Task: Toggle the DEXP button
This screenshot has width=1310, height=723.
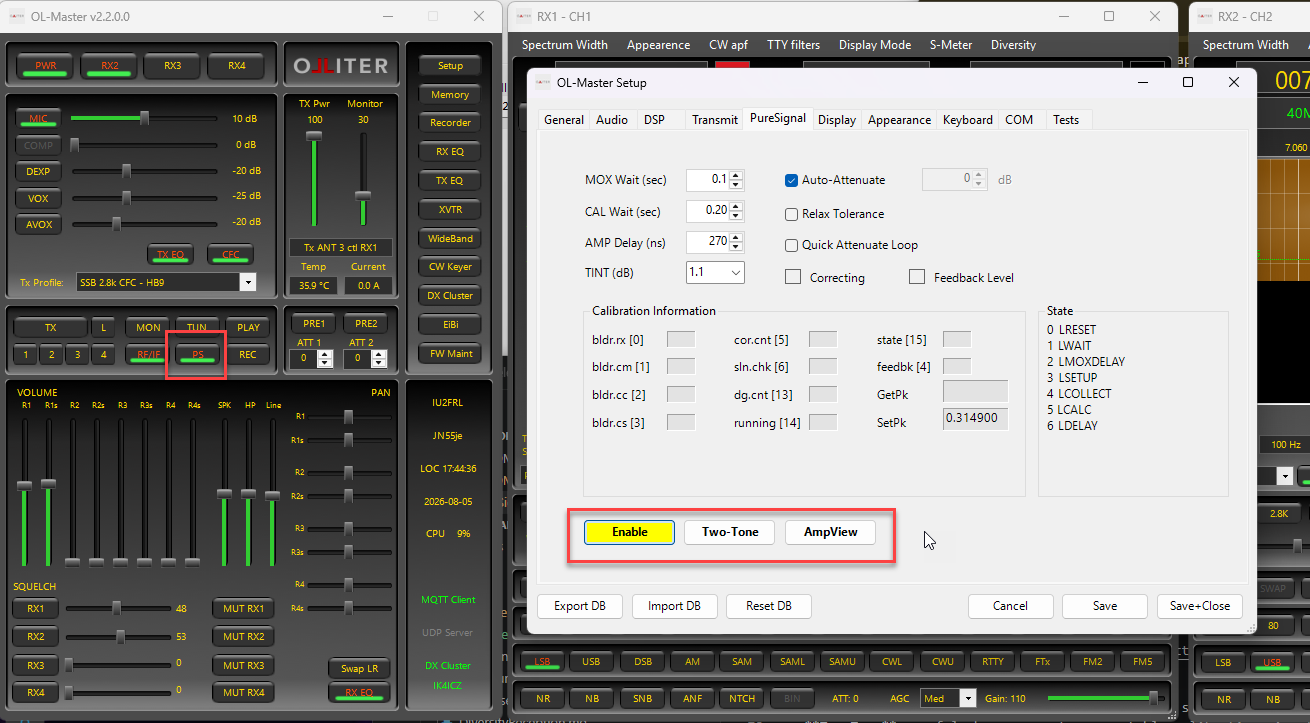Action: pos(38,171)
